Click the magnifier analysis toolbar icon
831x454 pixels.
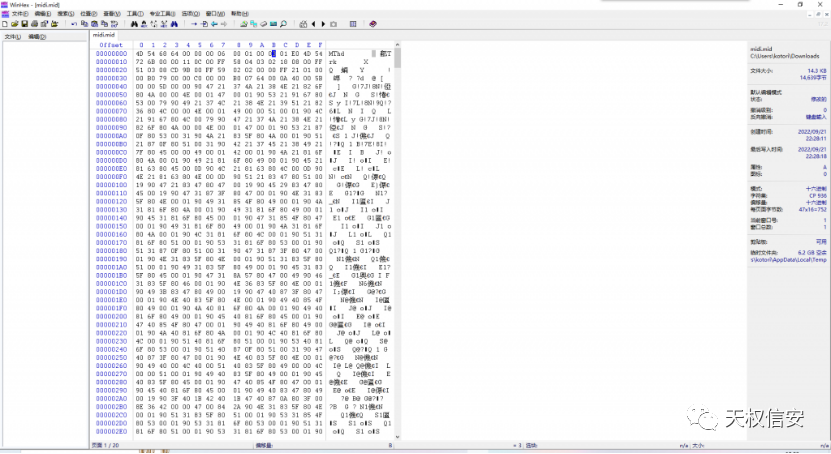pos(284,22)
